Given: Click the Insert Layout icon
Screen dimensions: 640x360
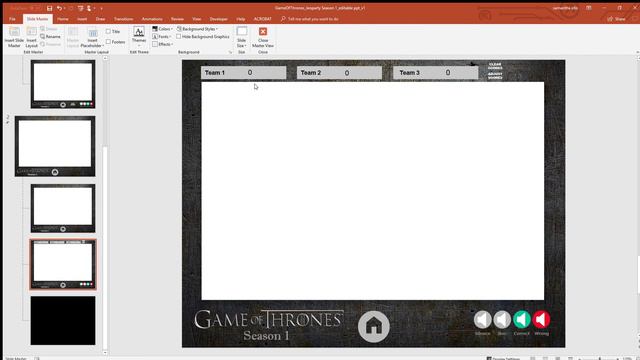Looking at the screenshot, I should click(x=31, y=37).
